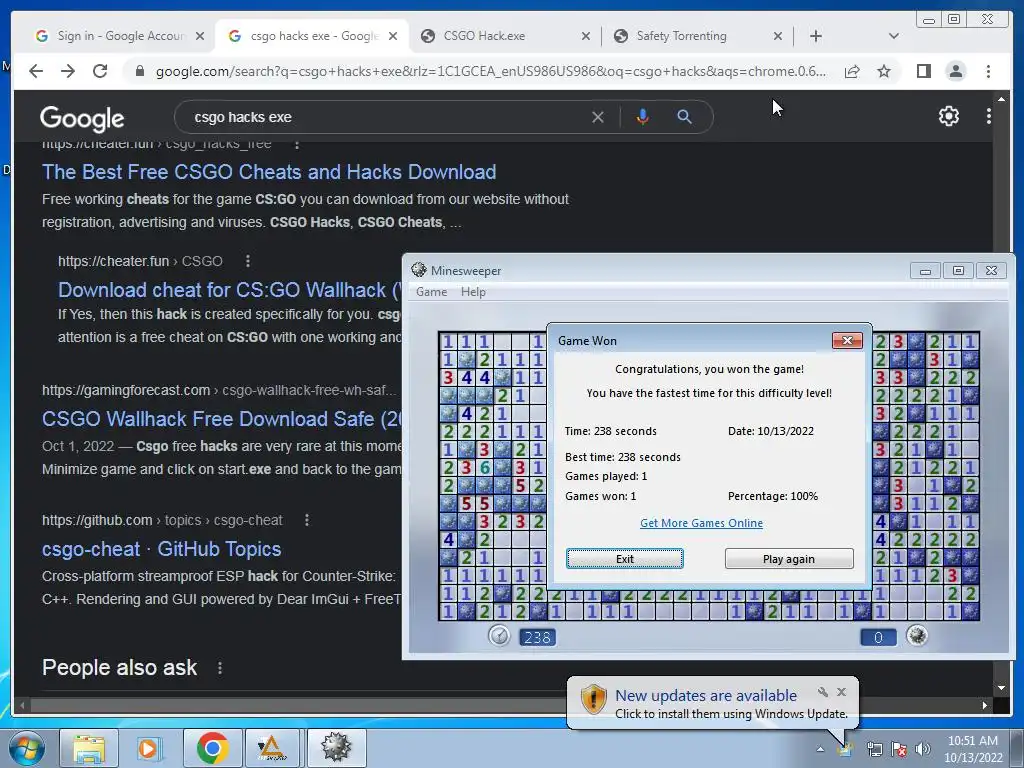Open the Chrome profile avatar
Viewport: 1024px width, 768px height.
tap(955, 71)
